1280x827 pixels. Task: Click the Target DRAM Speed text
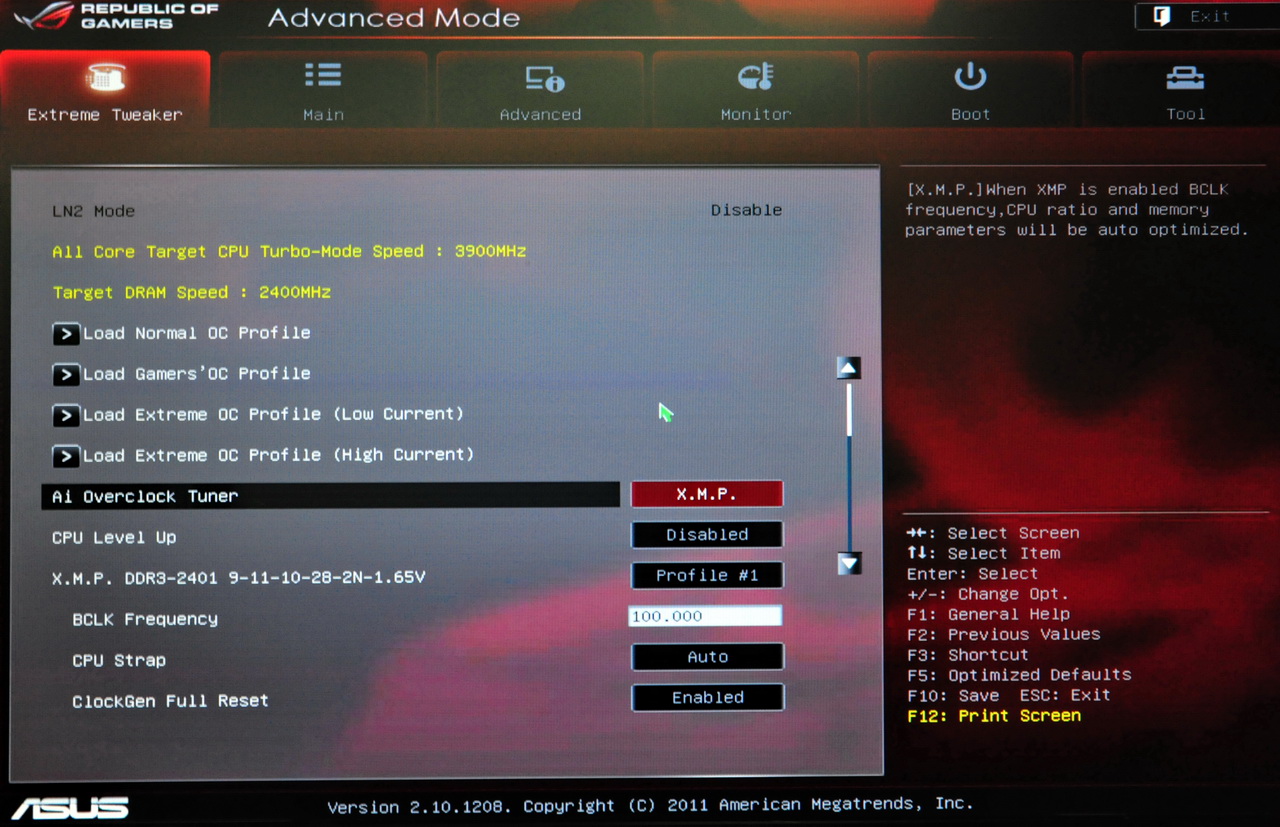point(192,292)
